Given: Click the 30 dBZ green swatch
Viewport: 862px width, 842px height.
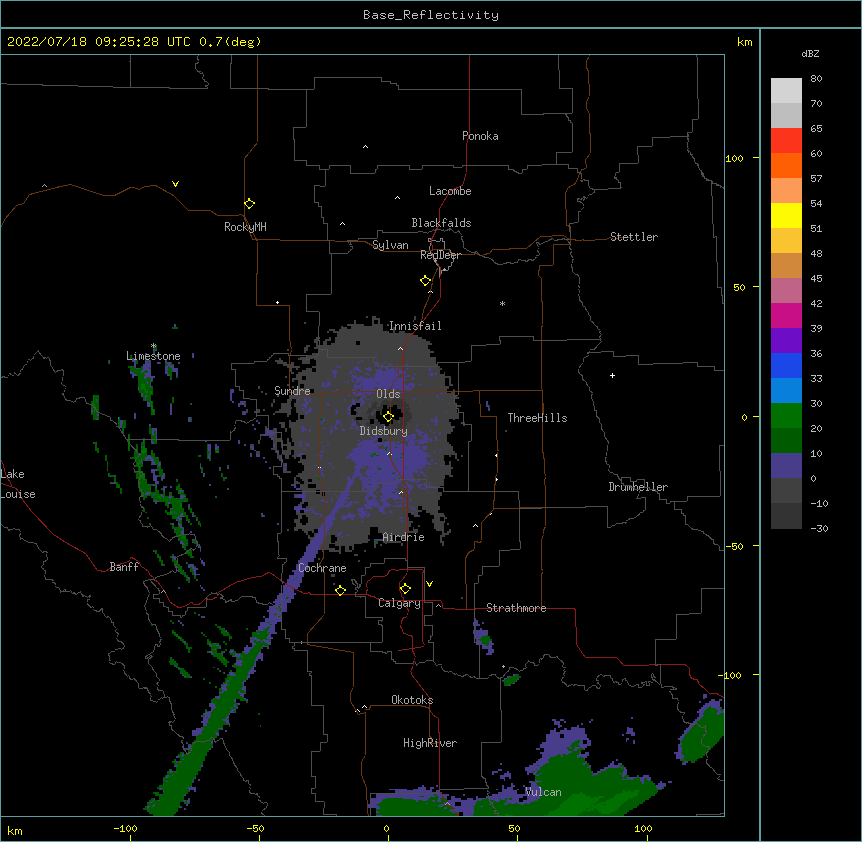Looking at the screenshot, I should click(x=786, y=416).
